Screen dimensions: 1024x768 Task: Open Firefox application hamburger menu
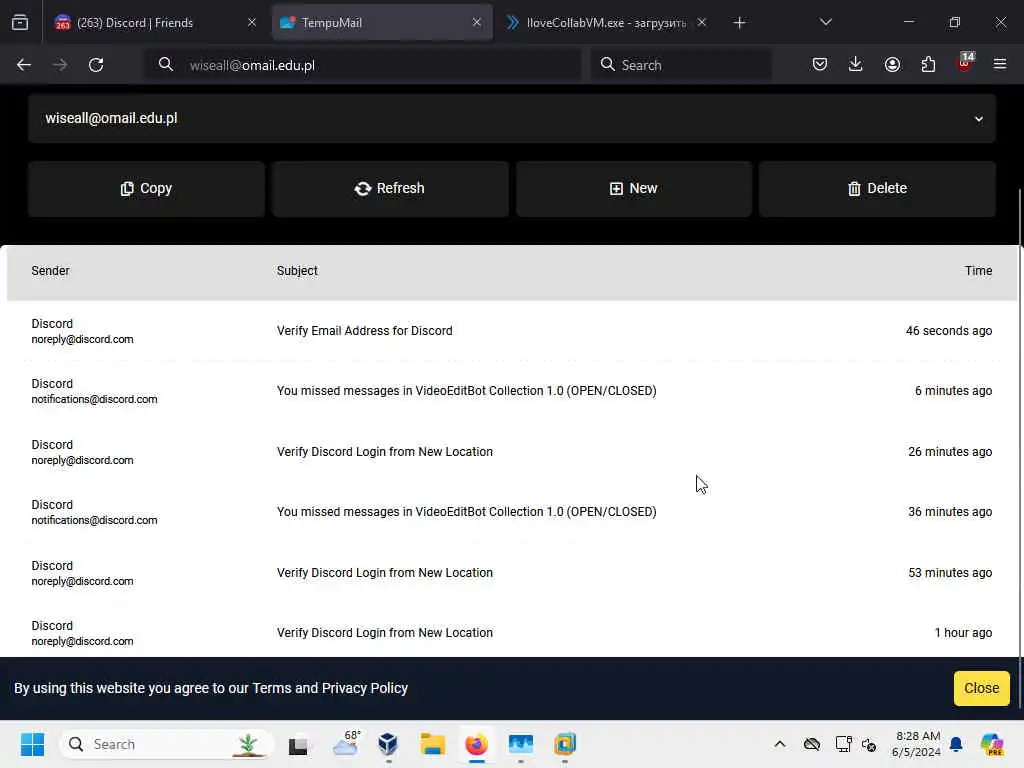(1000, 65)
